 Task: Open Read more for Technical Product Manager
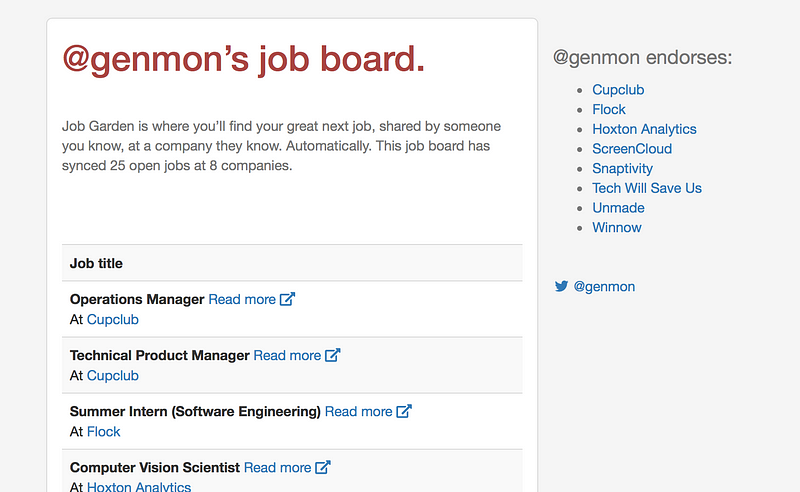point(287,355)
